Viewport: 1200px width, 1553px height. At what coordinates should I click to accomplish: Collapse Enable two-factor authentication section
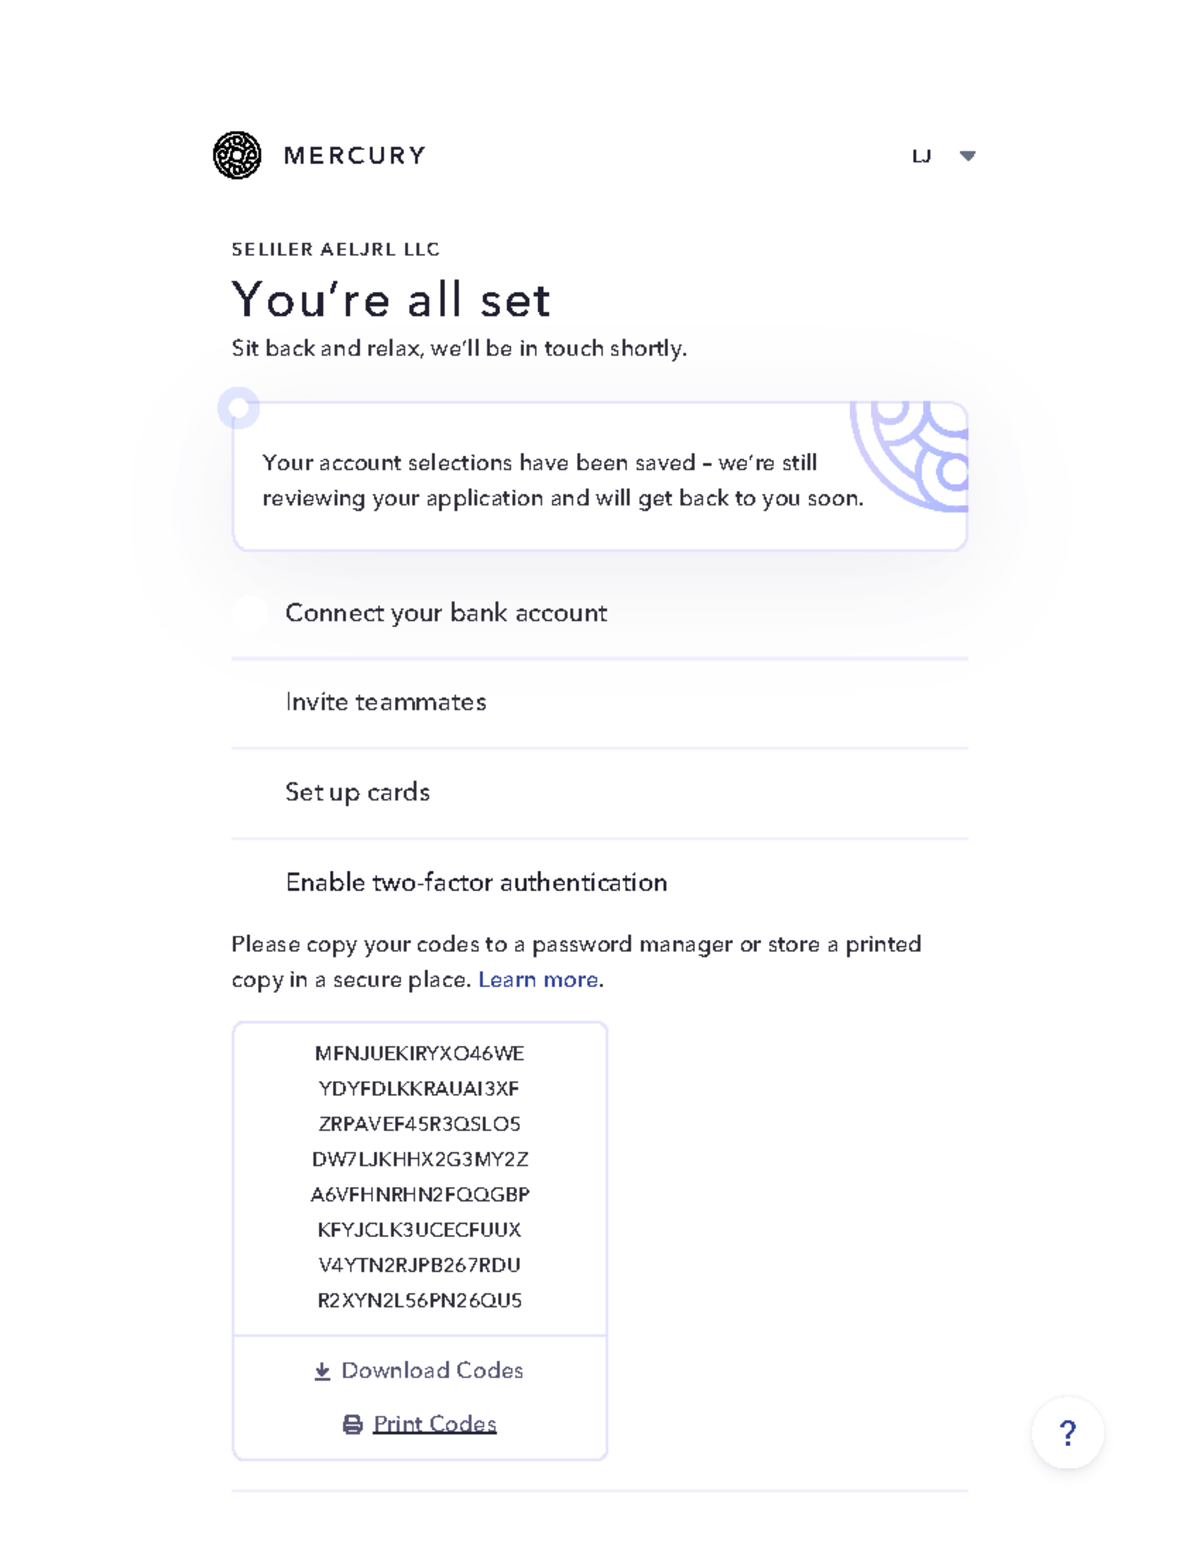click(x=476, y=882)
